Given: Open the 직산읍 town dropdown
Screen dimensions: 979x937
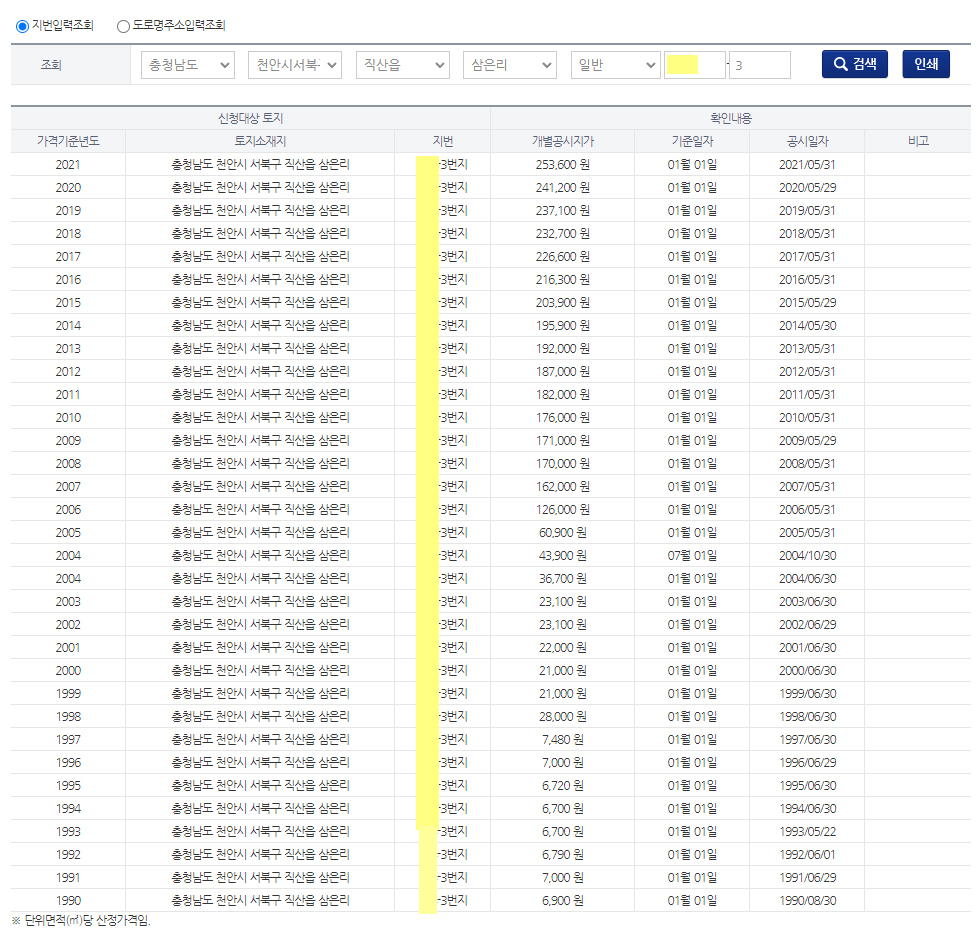Looking at the screenshot, I should pos(402,65).
